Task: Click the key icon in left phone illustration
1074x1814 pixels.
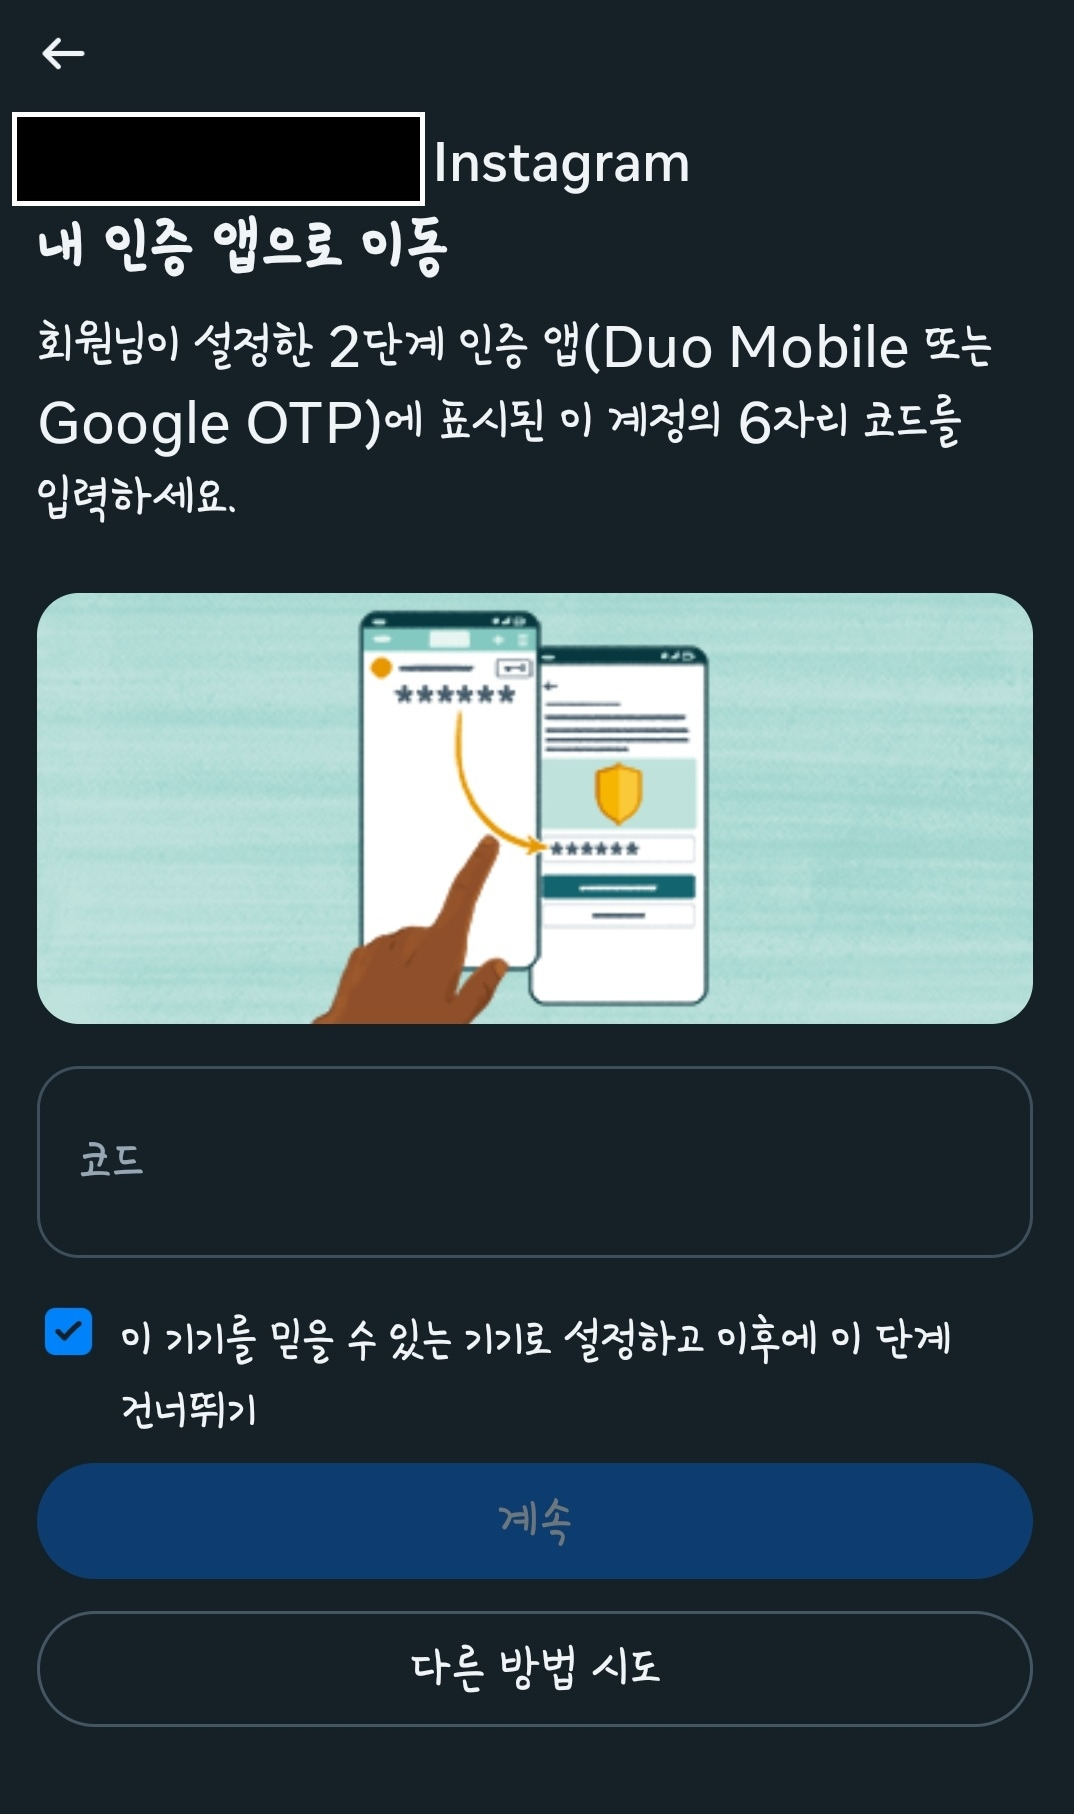Action: pos(514,667)
